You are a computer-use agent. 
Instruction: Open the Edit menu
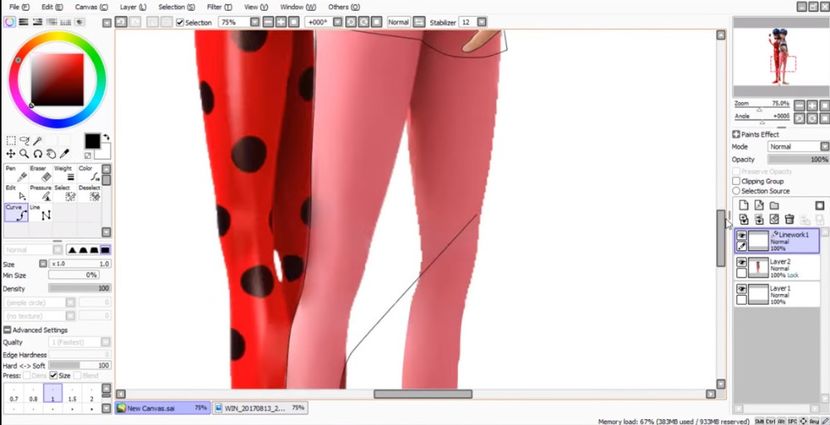click(x=52, y=7)
